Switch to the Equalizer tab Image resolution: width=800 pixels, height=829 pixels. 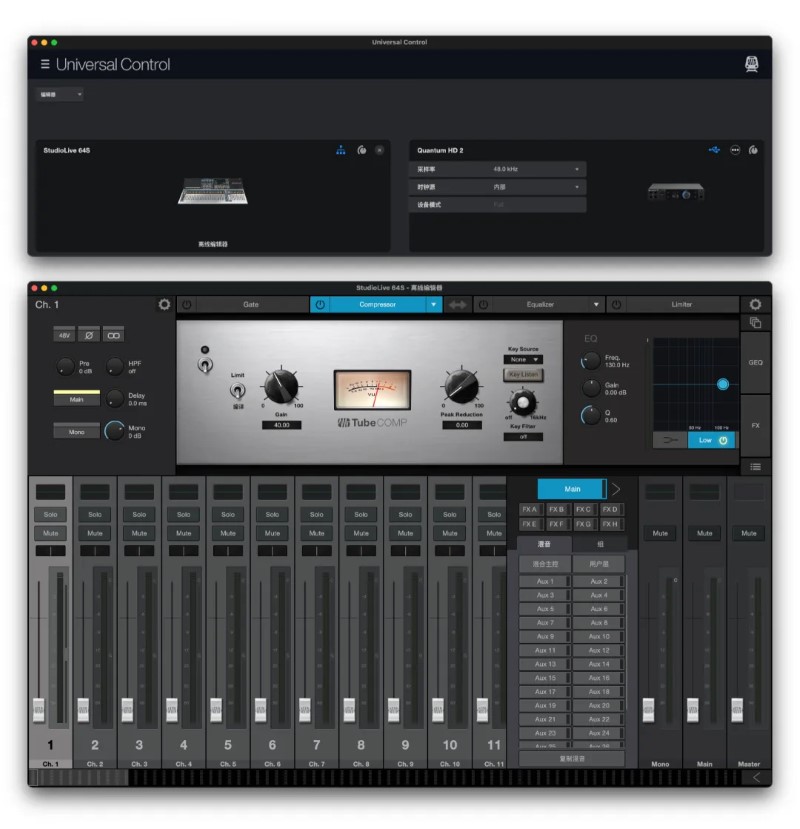(x=540, y=305)
